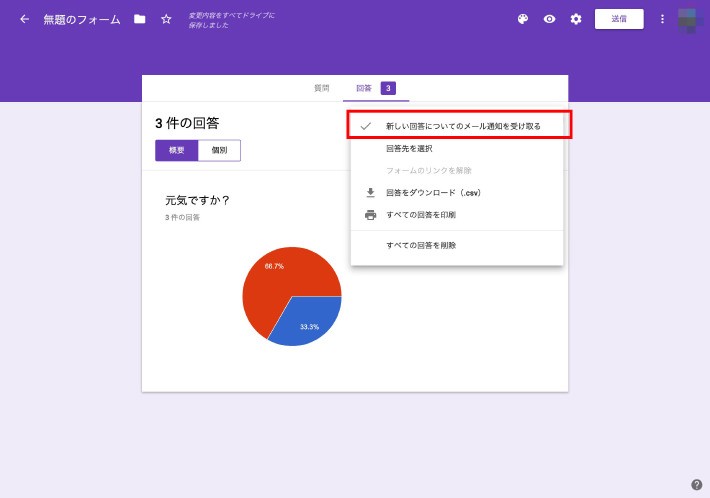The width and height of the screenshot is (710, 498).
Task: Choose すべての回答を削除 menu item
Action: point(457,245)
